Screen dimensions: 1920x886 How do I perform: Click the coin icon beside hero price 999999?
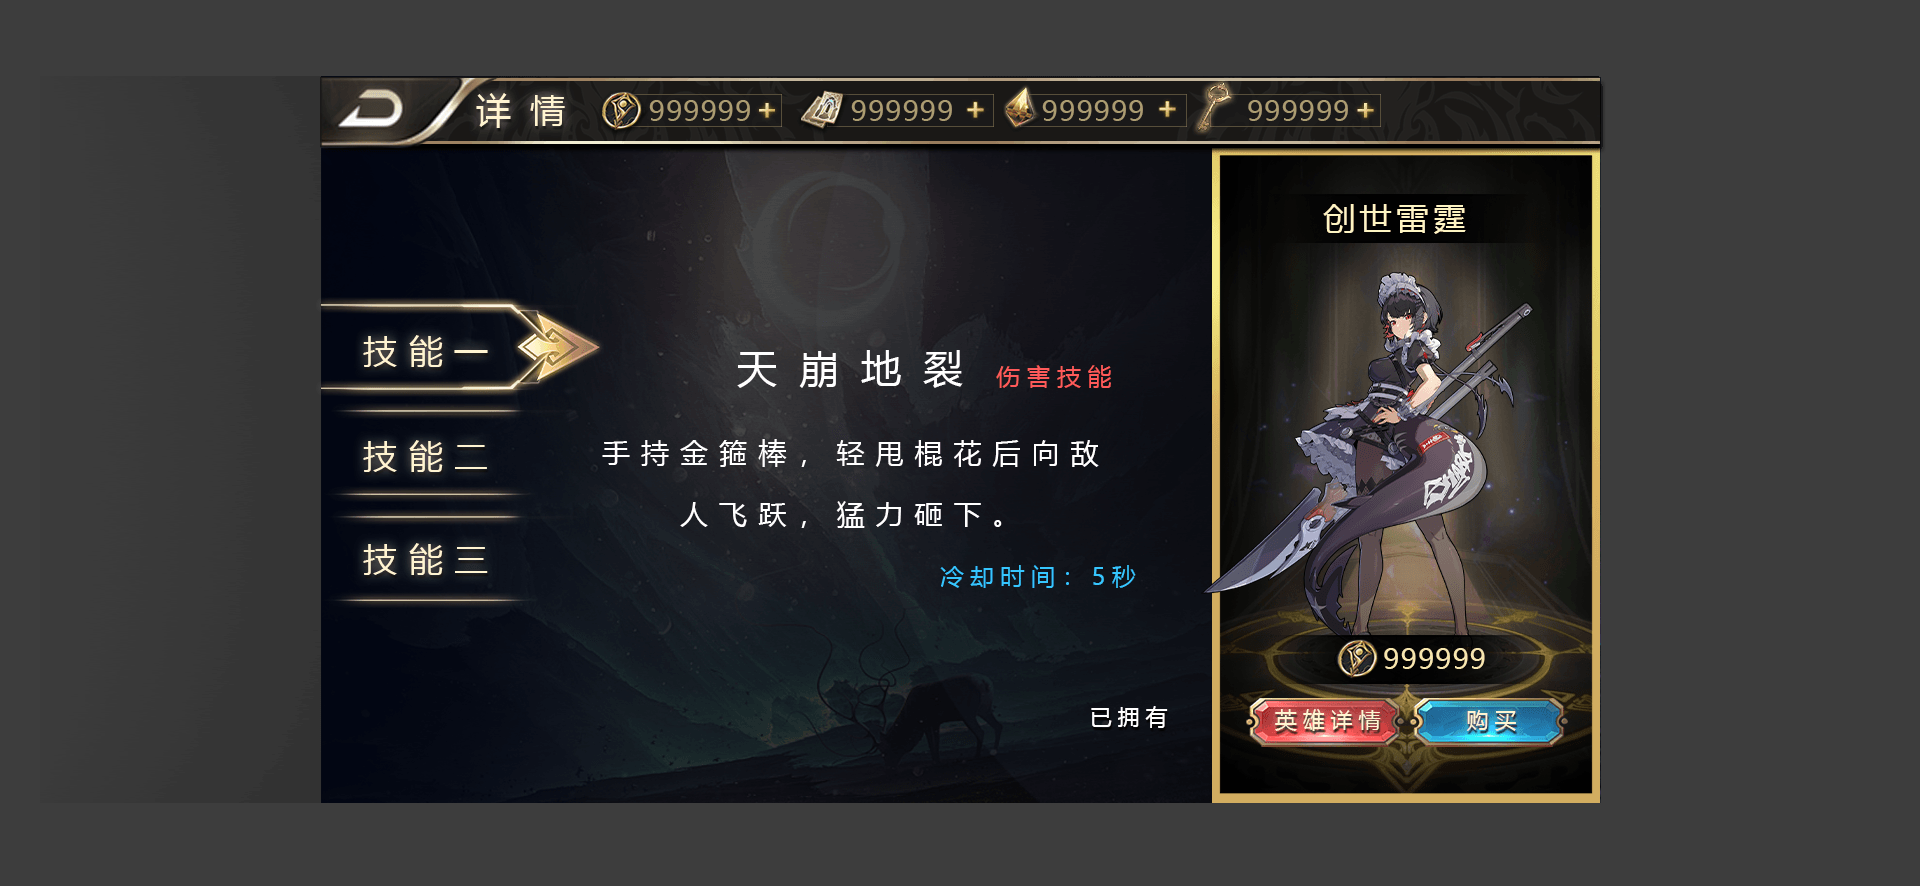tap(1357, 658)
